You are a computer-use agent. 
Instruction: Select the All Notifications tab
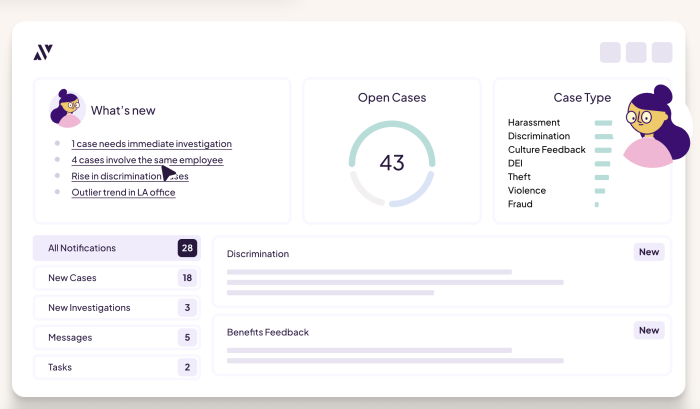[x=116, y=248]
